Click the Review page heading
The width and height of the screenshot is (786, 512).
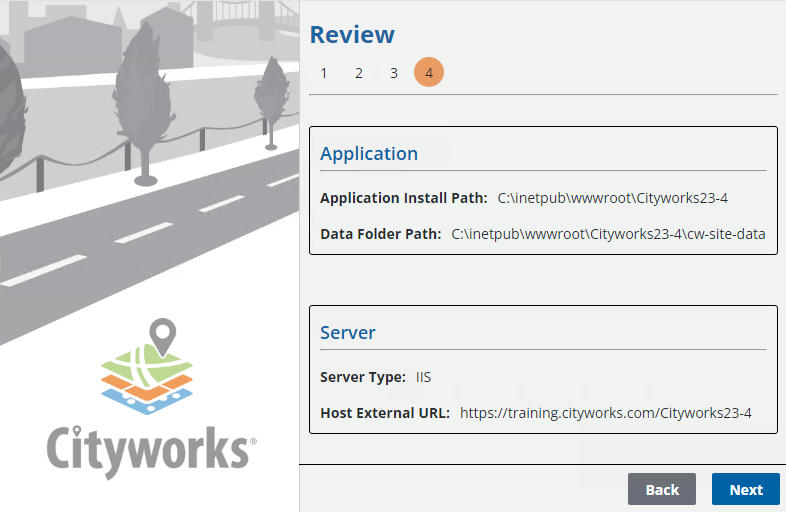click(352, 35)
